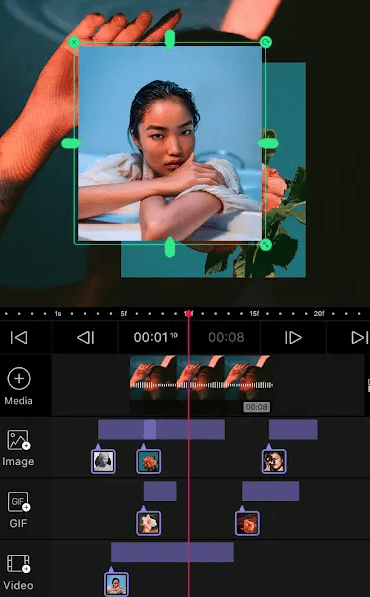Select the black-and-white portrait image thumbnail
This screenshot has height=597, width=370.
point(103,461)
